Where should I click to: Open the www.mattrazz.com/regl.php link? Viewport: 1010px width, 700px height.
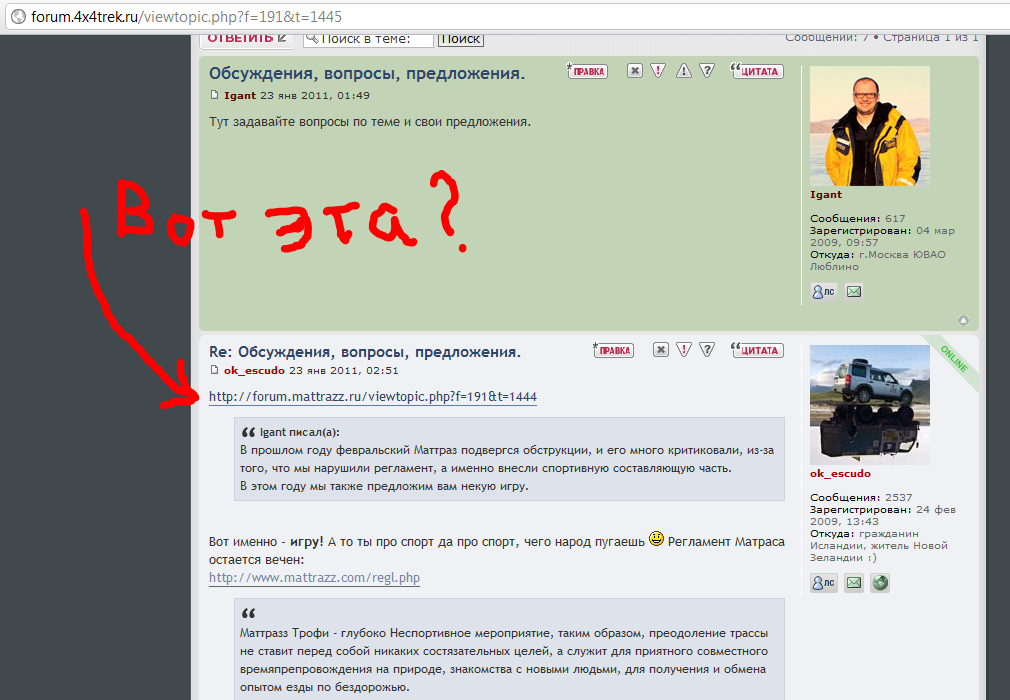(314, 578)
